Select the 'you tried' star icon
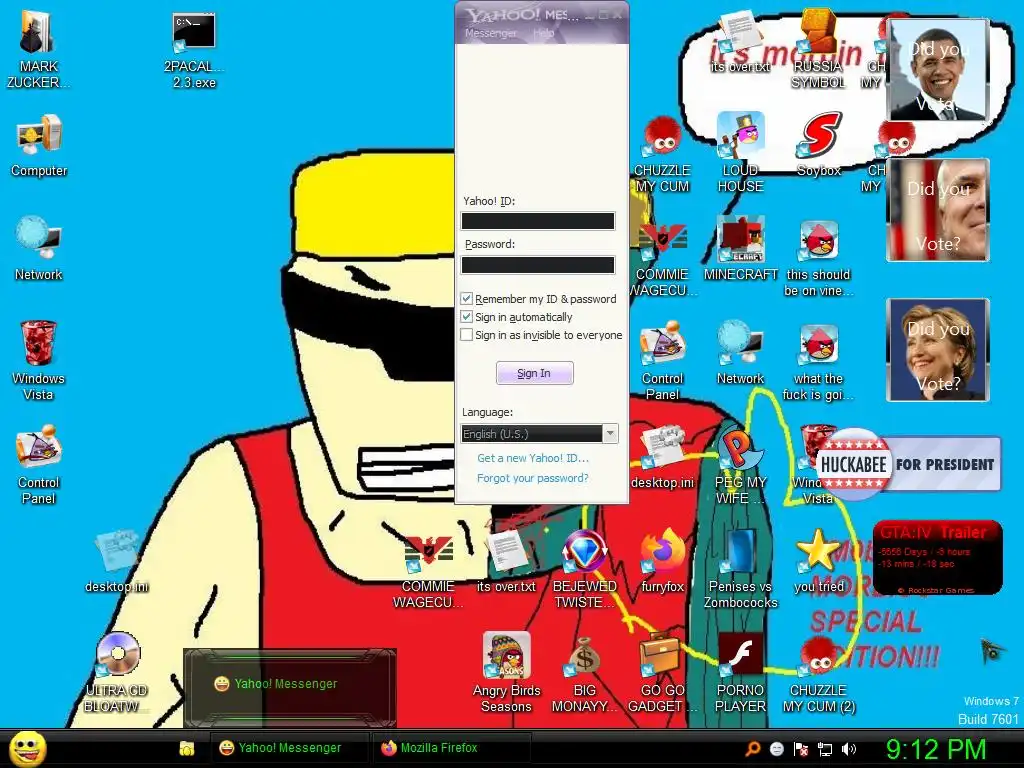Screen dimensions: 1024x768 point(818,560)
